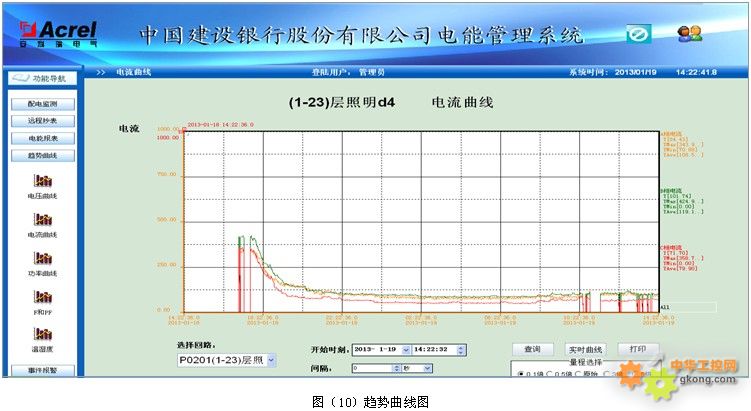Open the 电能报表 menu item

(x=42, y=138)
